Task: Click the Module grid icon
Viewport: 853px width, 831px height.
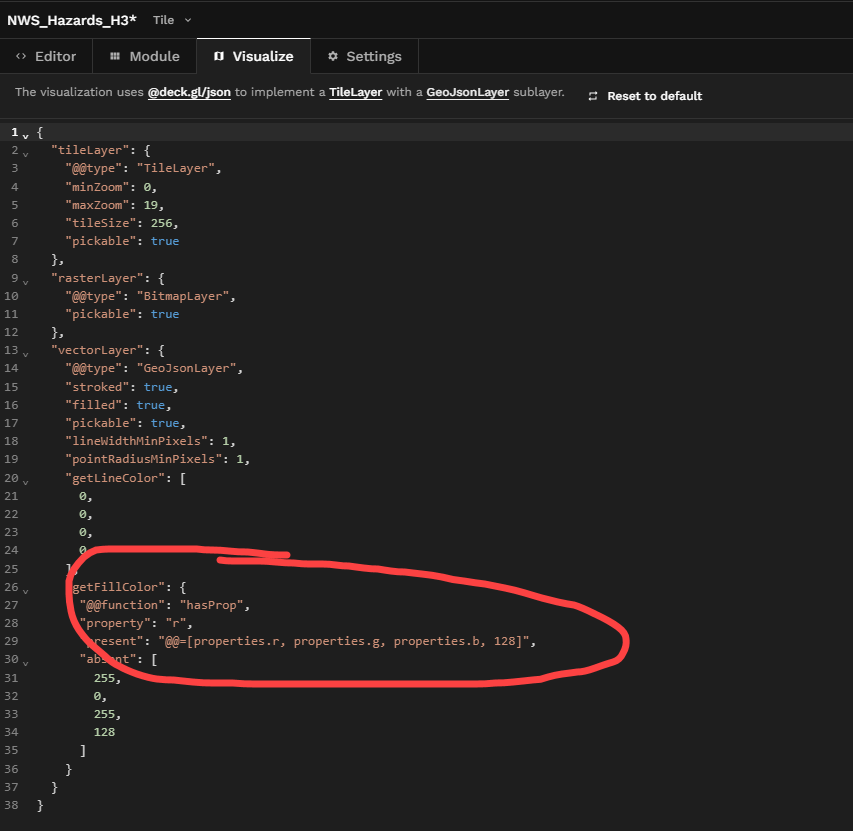Action: 115,56
